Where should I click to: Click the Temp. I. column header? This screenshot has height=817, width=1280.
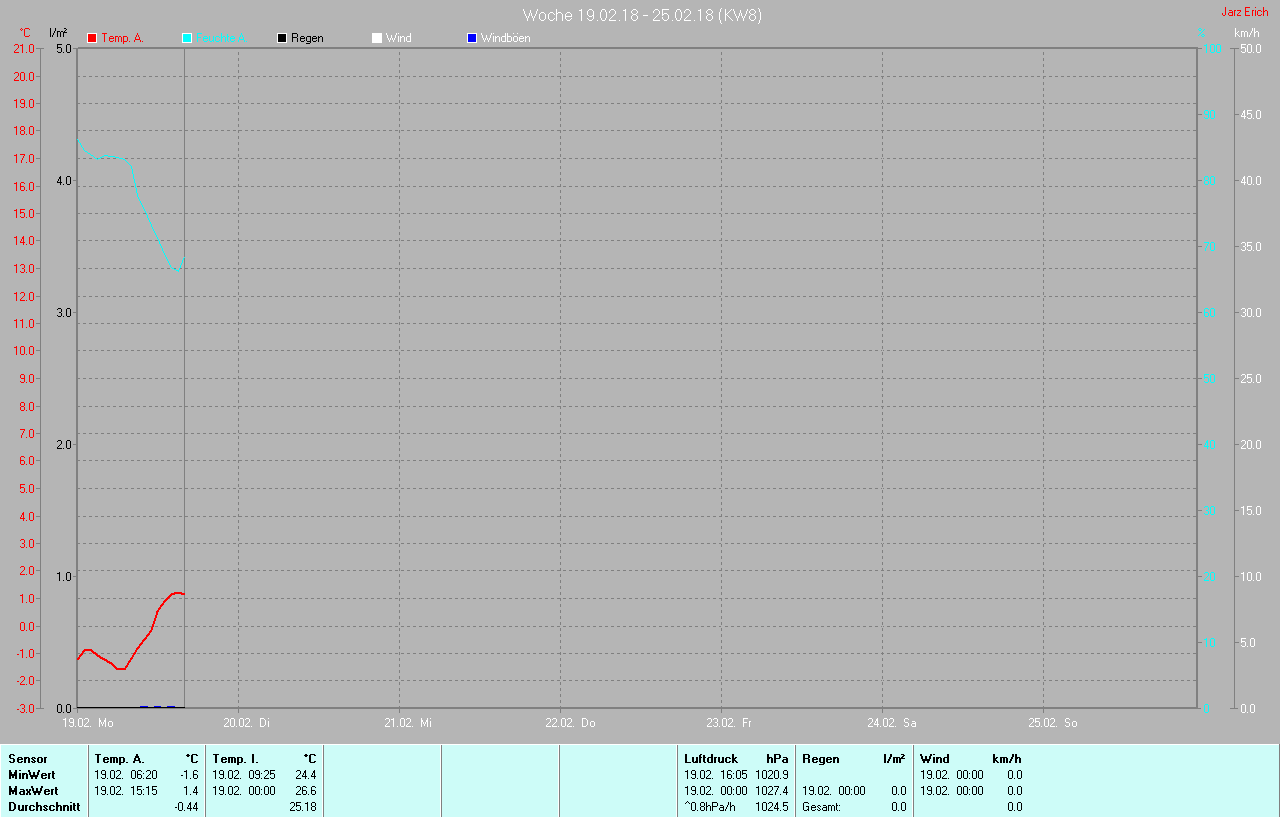[235, 759]
